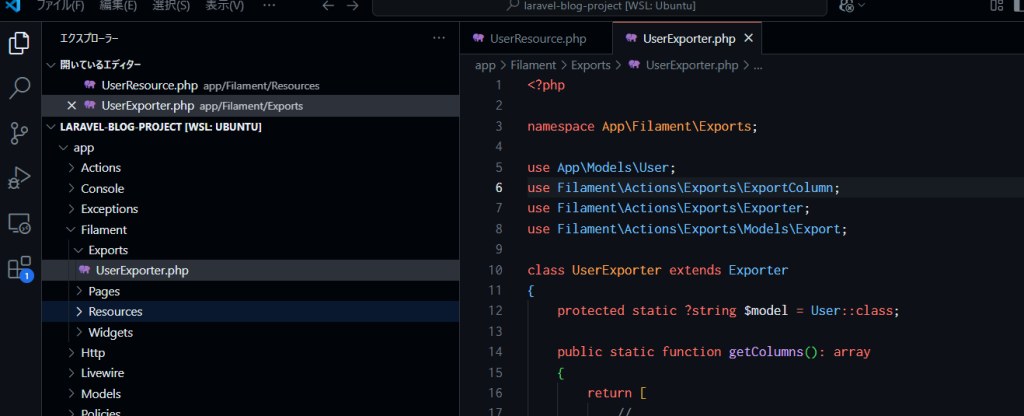Screen dimensions: 1024x416
Task: Open Explorer panel more actions ellipsis
Action: pos(439,39)
